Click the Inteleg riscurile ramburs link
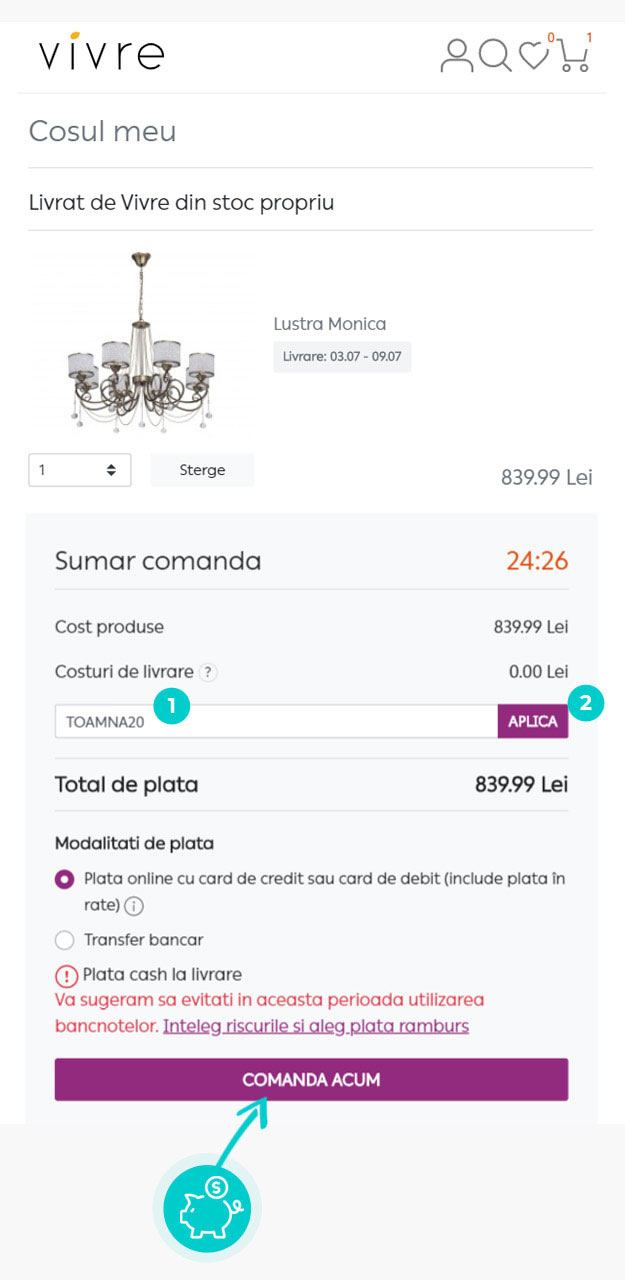625x1280 pixels. coord(316,1026)
